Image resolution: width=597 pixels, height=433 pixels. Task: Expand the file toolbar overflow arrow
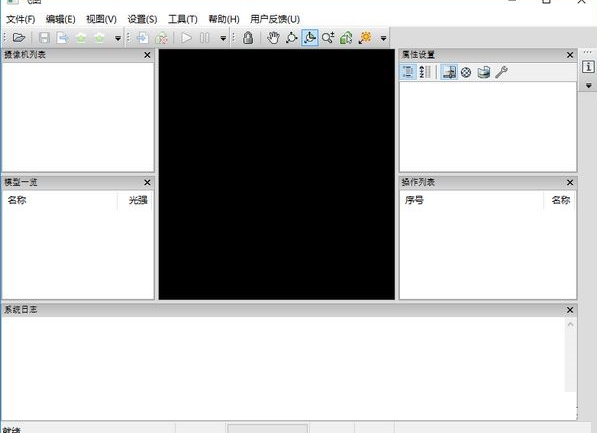point(118,38)
